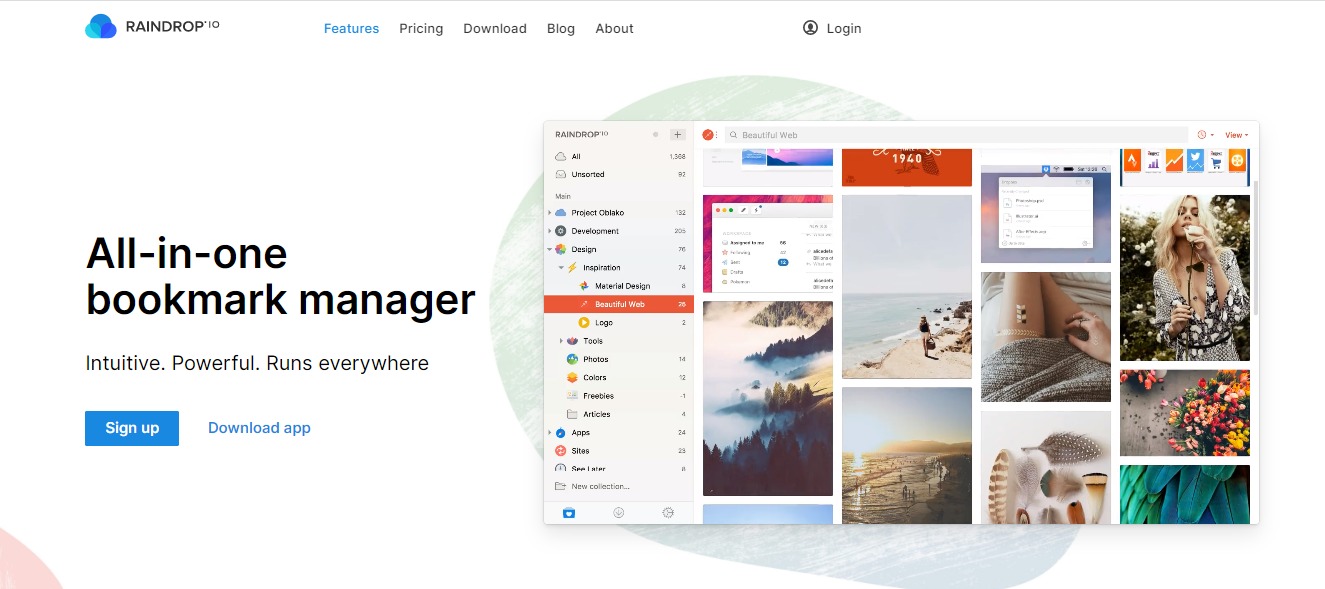The height and width of the screenshot is (589, 1325).
Task: Click the Raindrop.io cloud logo
Action: pyautogui.click(x=101, y=27)
